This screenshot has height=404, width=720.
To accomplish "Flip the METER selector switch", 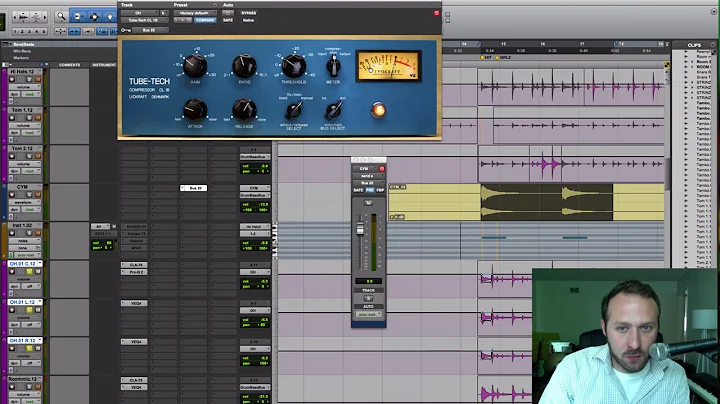I will click(333, 67).
